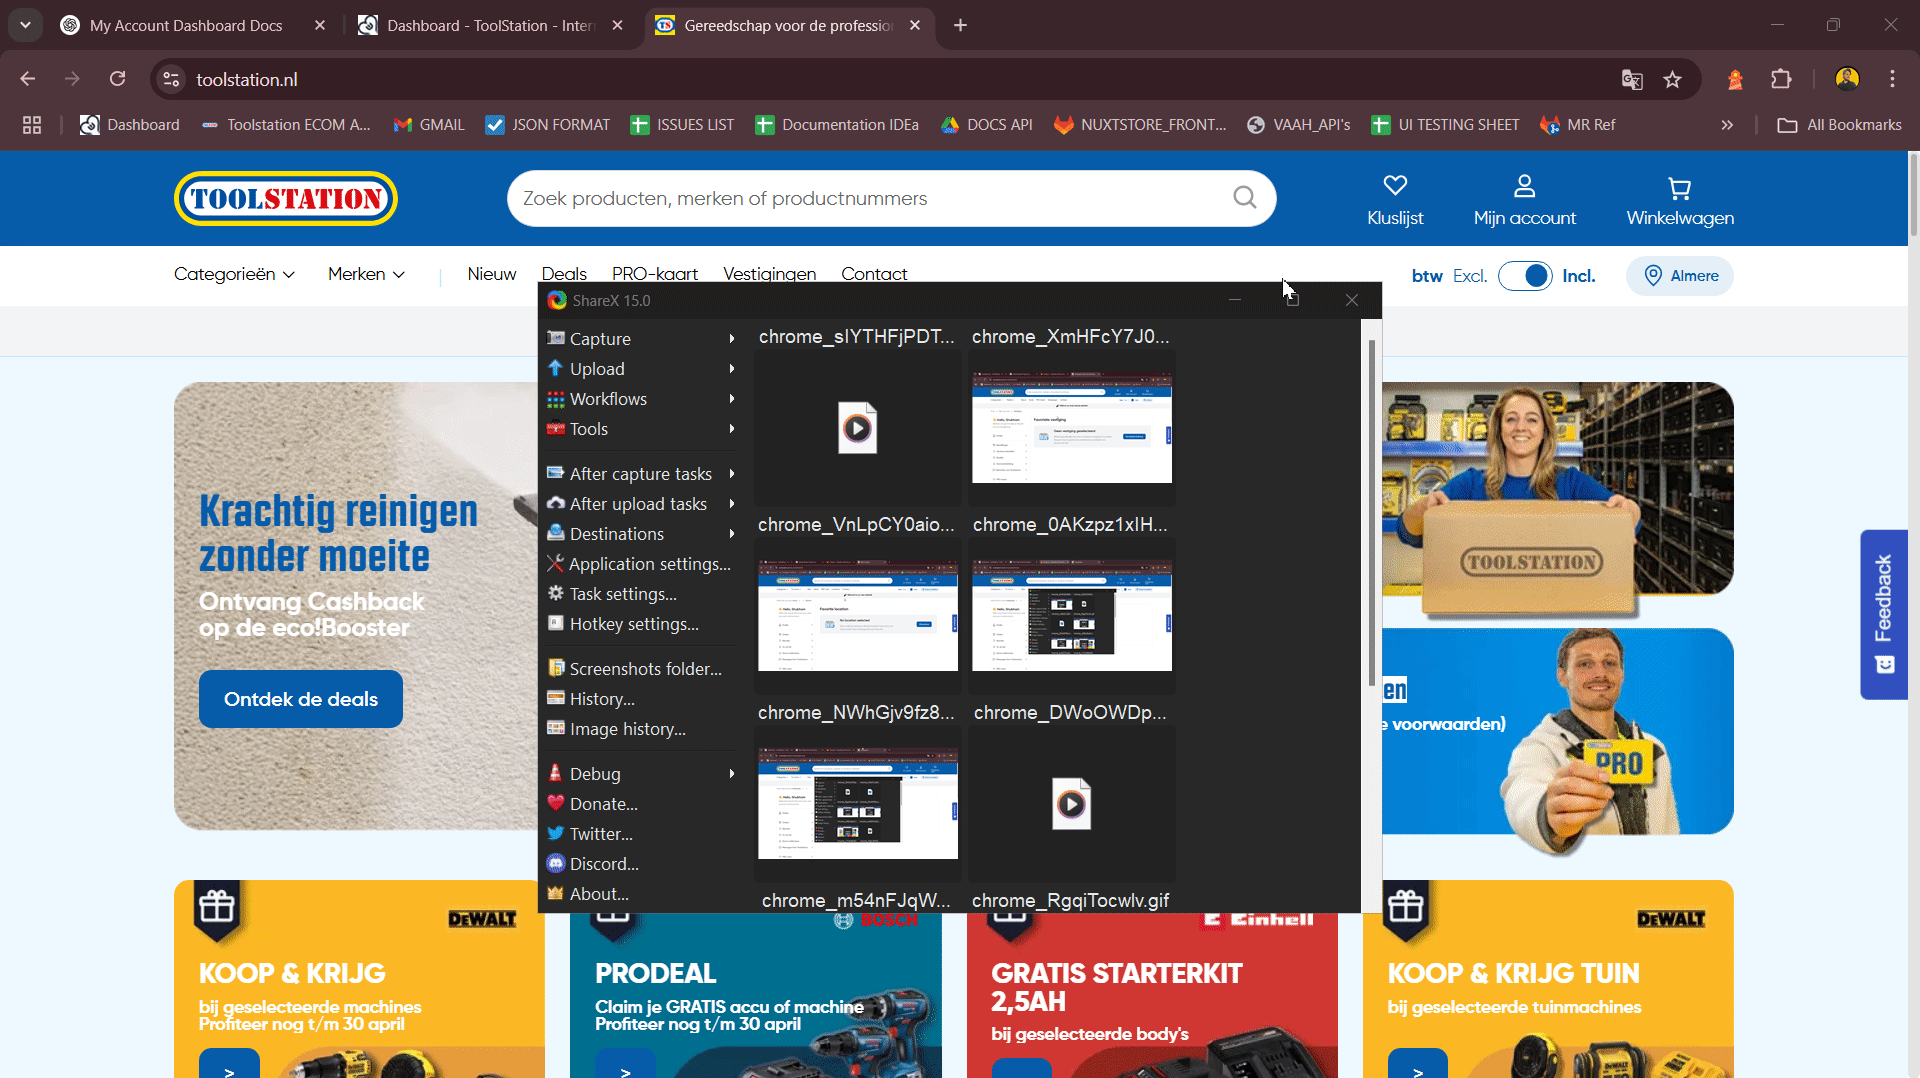Click the Google Translate icon in address bar
The width and height of the screenshot is (1920, 1078).
[x=1632, y=79]
